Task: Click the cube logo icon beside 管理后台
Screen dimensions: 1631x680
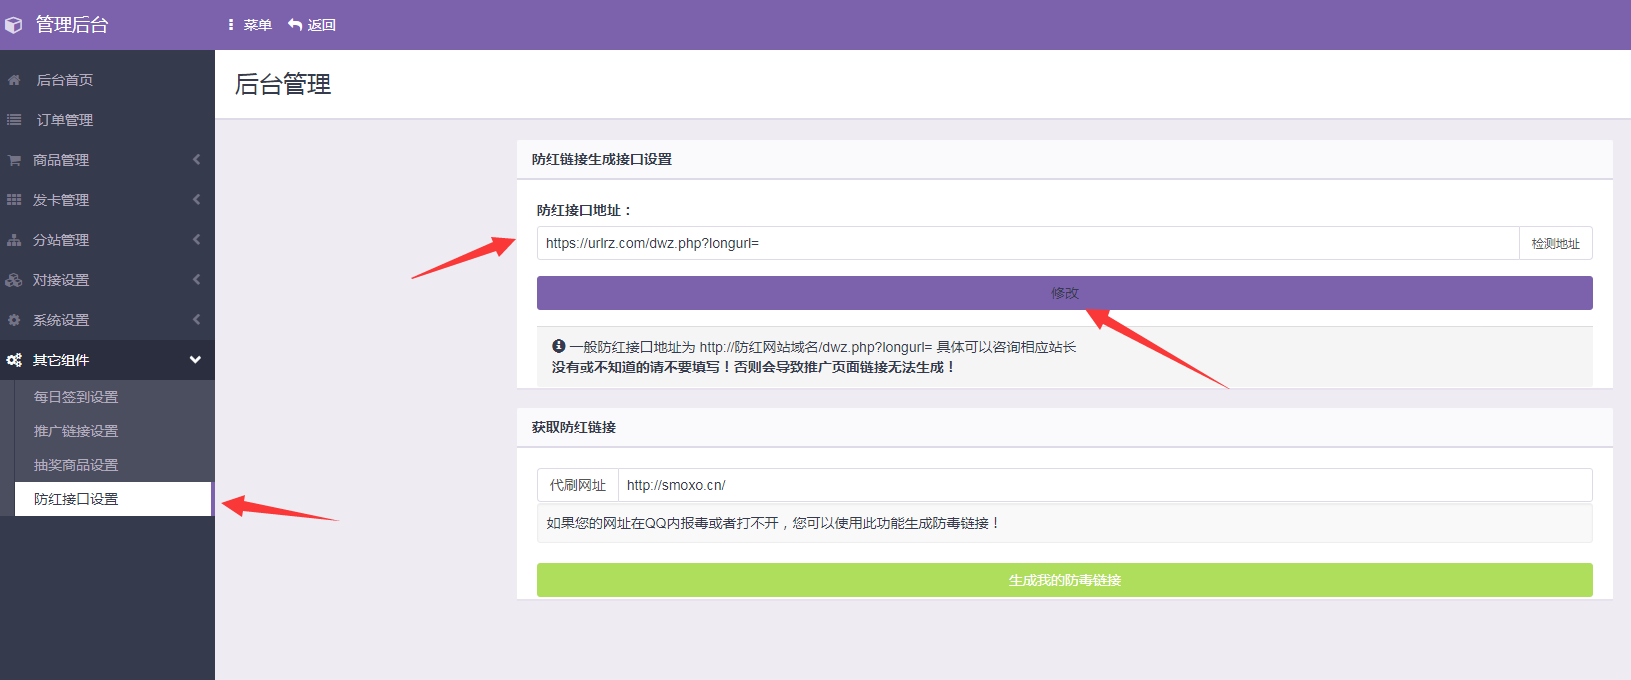Action: (14, 25)
